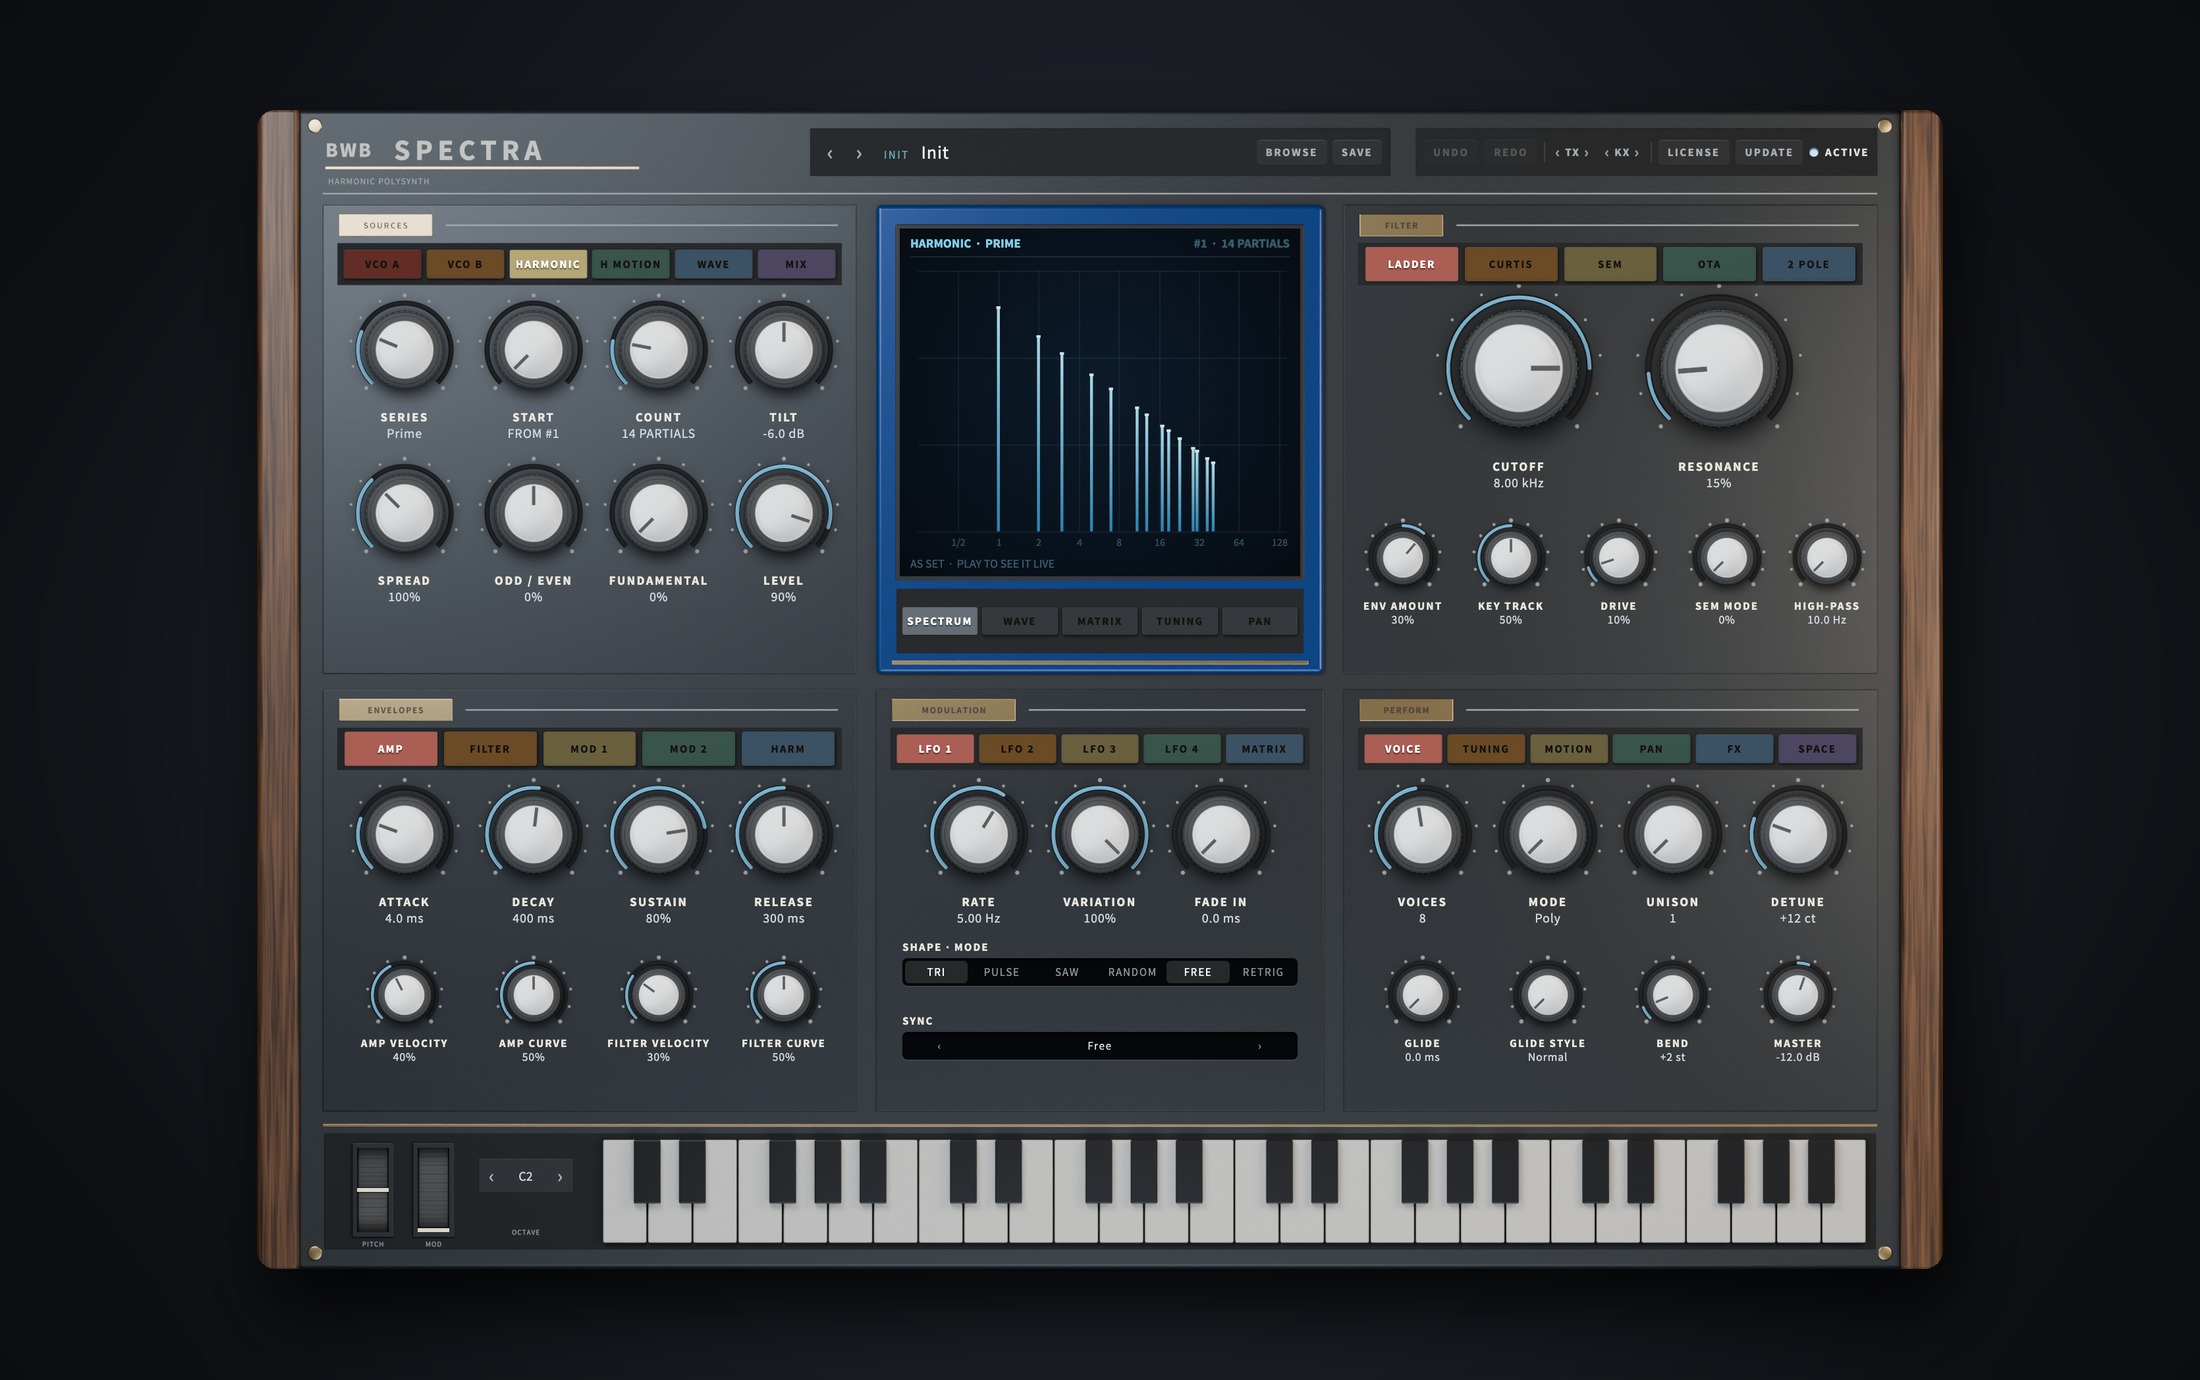The width and height of the screenshot is (2200, 1380).
Task: Click the pitch wheel slider
Action: (x=373, y=1190)
